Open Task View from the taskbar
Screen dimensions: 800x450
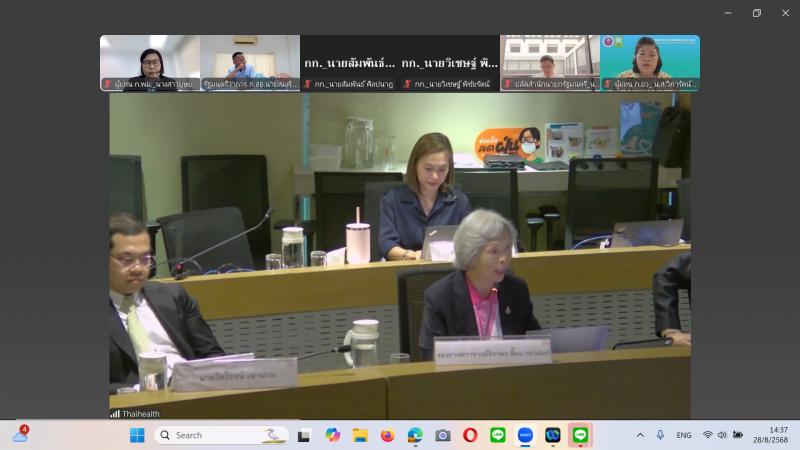[x=305, y=435]
